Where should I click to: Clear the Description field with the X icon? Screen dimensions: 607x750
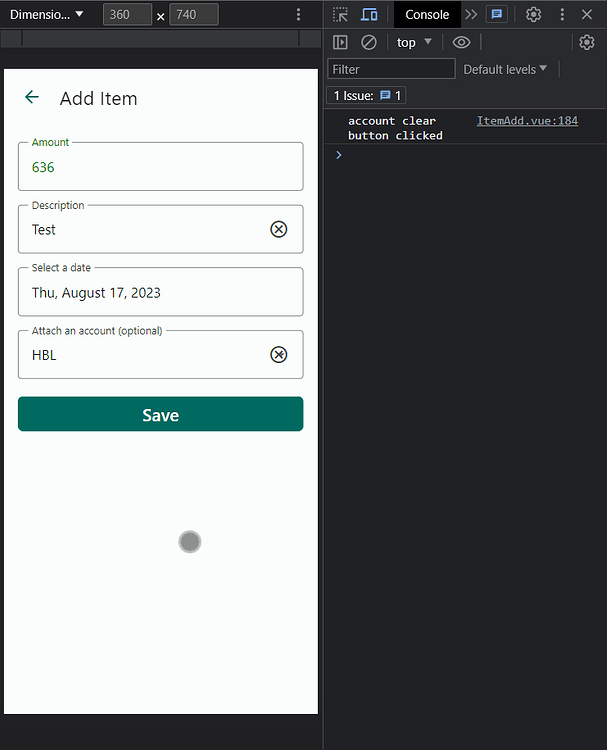278,230
